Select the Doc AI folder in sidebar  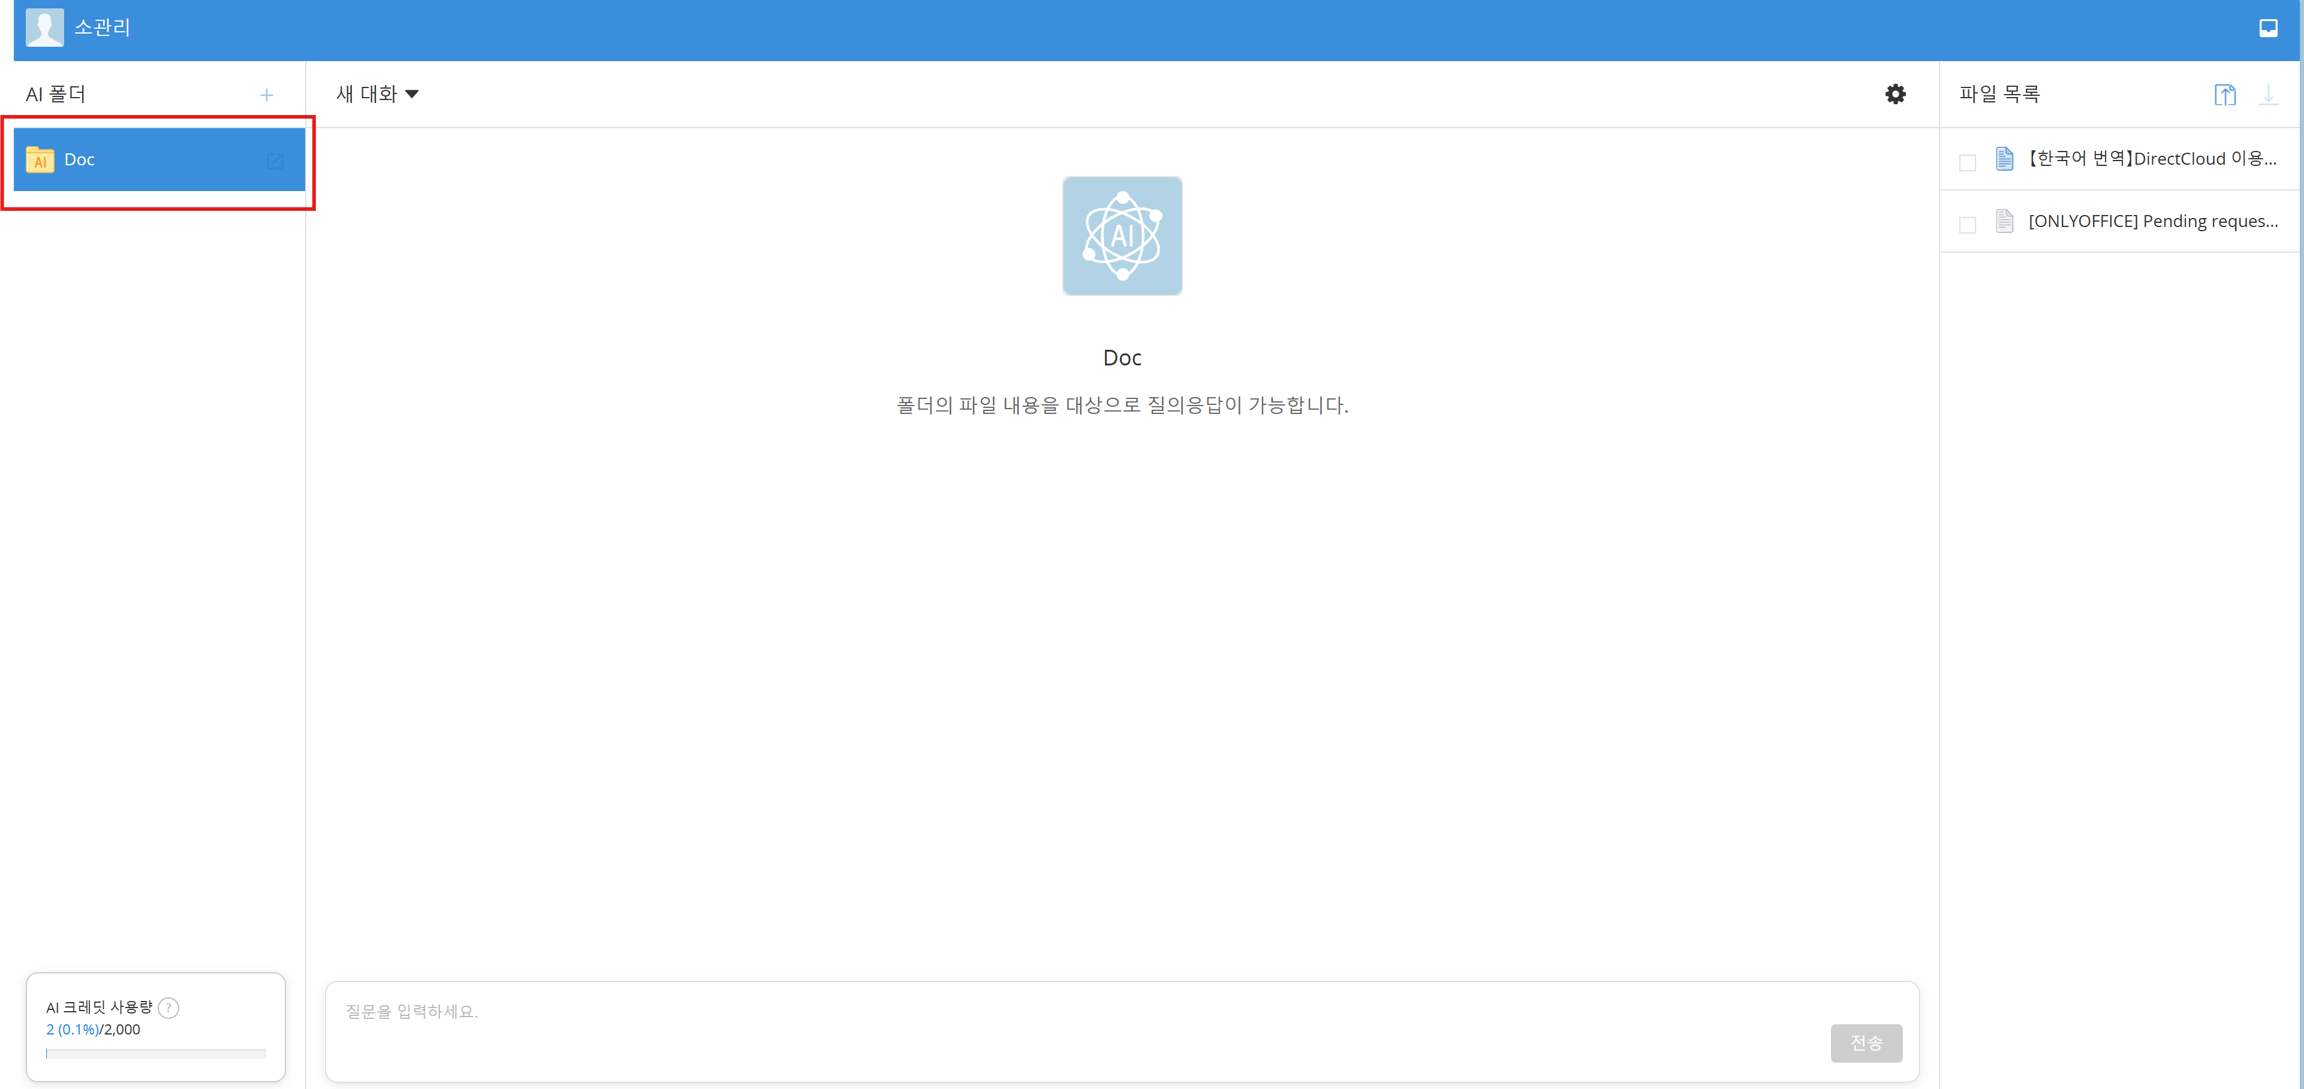[x=140, y=159]
